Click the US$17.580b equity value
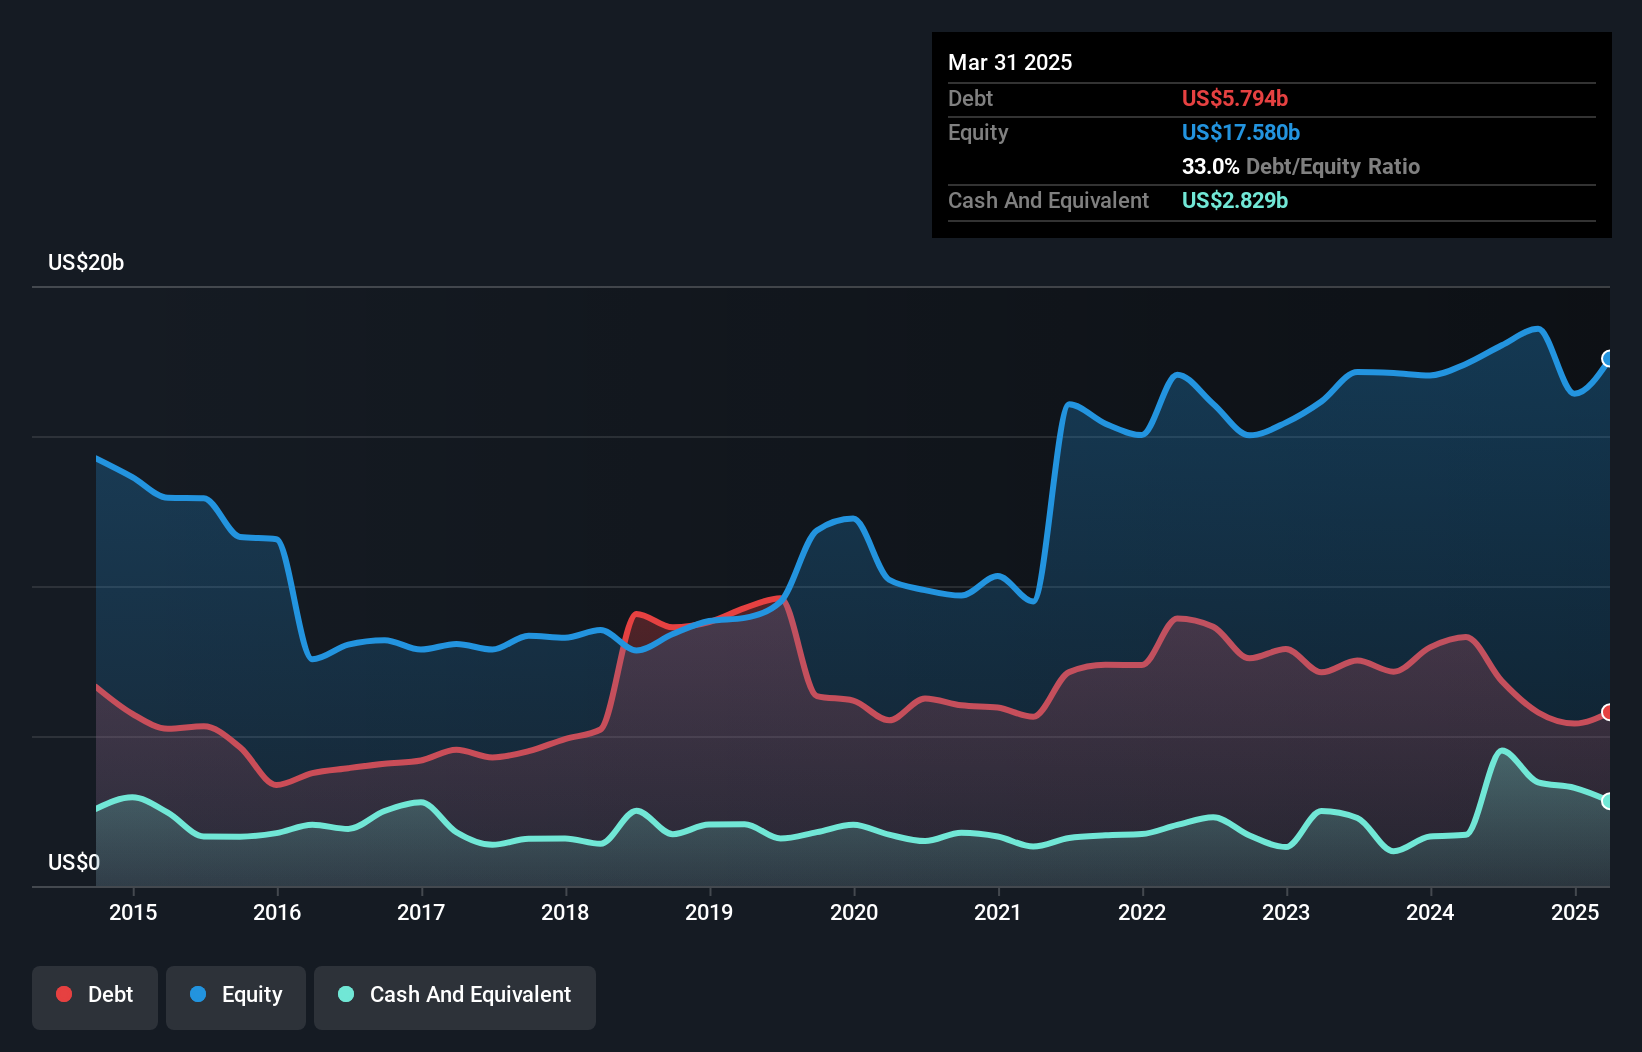1642x1052 pixels. [x=1240, y=133]
